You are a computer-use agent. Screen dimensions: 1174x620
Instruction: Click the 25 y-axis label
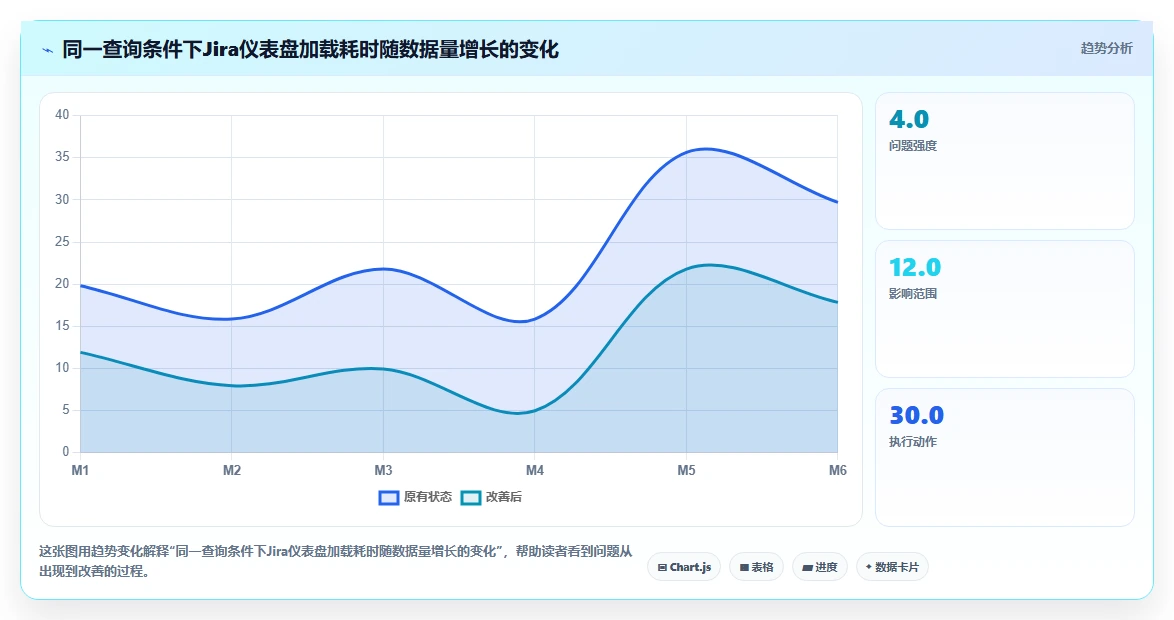[x=62, y=241]
